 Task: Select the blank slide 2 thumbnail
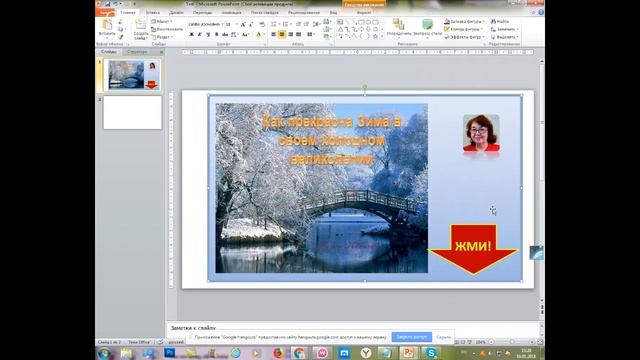point(132,113)
